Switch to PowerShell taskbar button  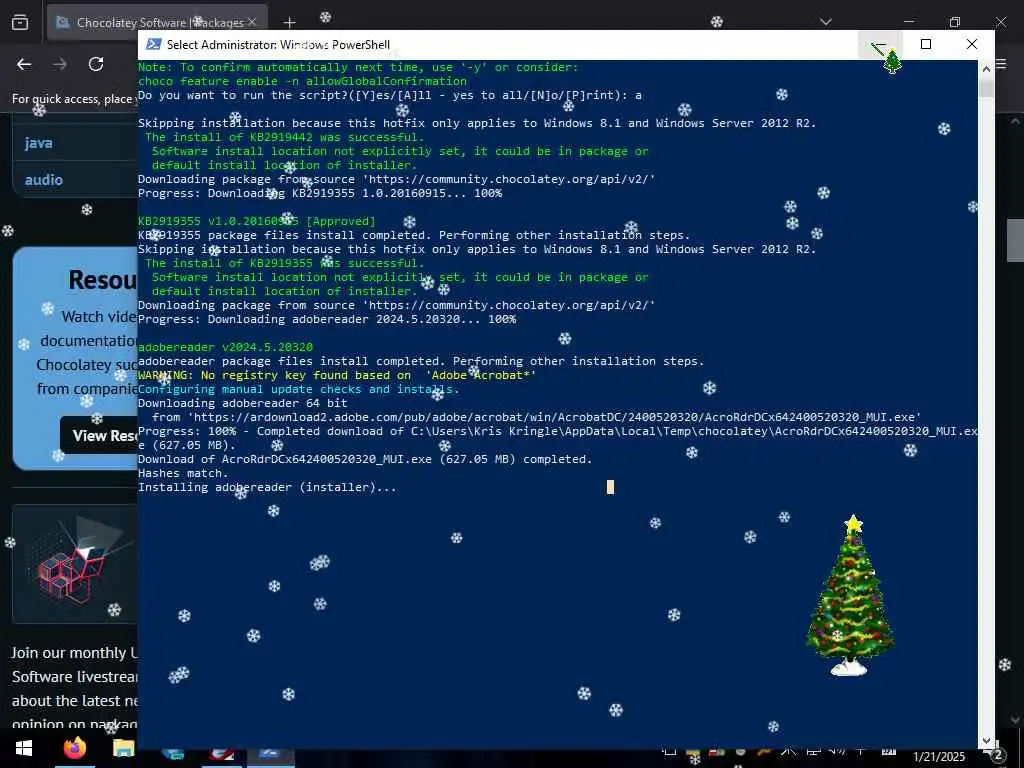coord(269,755)
